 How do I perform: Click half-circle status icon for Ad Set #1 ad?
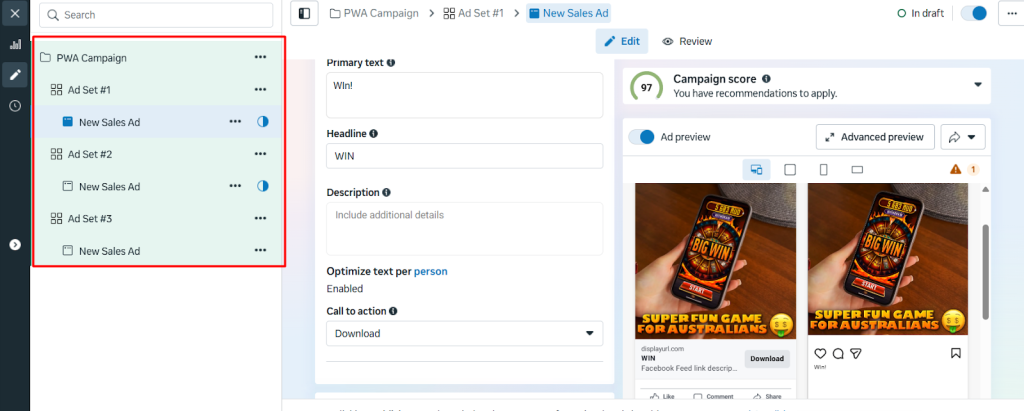pyautogui.click(x=263, y=122)
